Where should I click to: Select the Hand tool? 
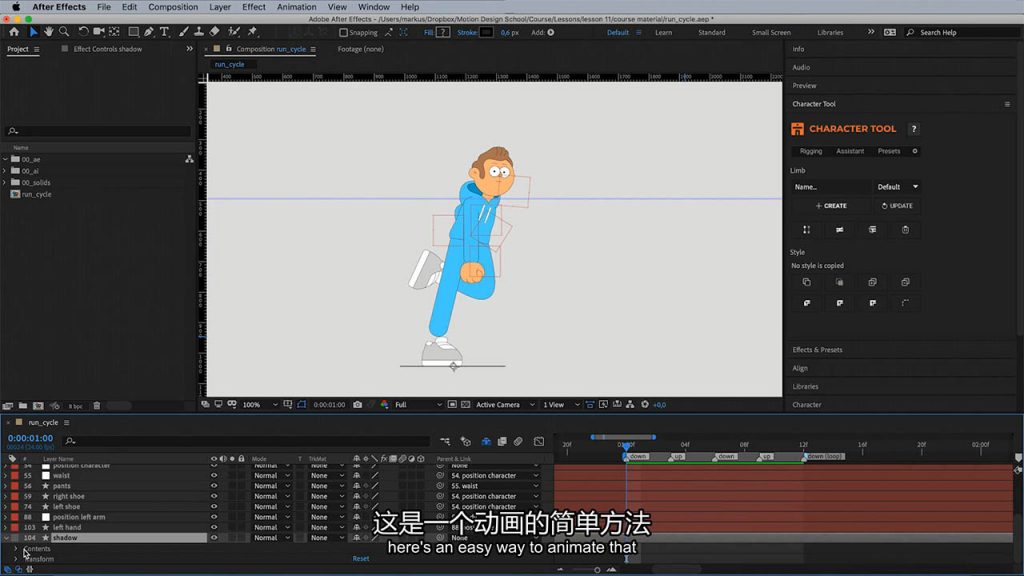pos(48,31)
